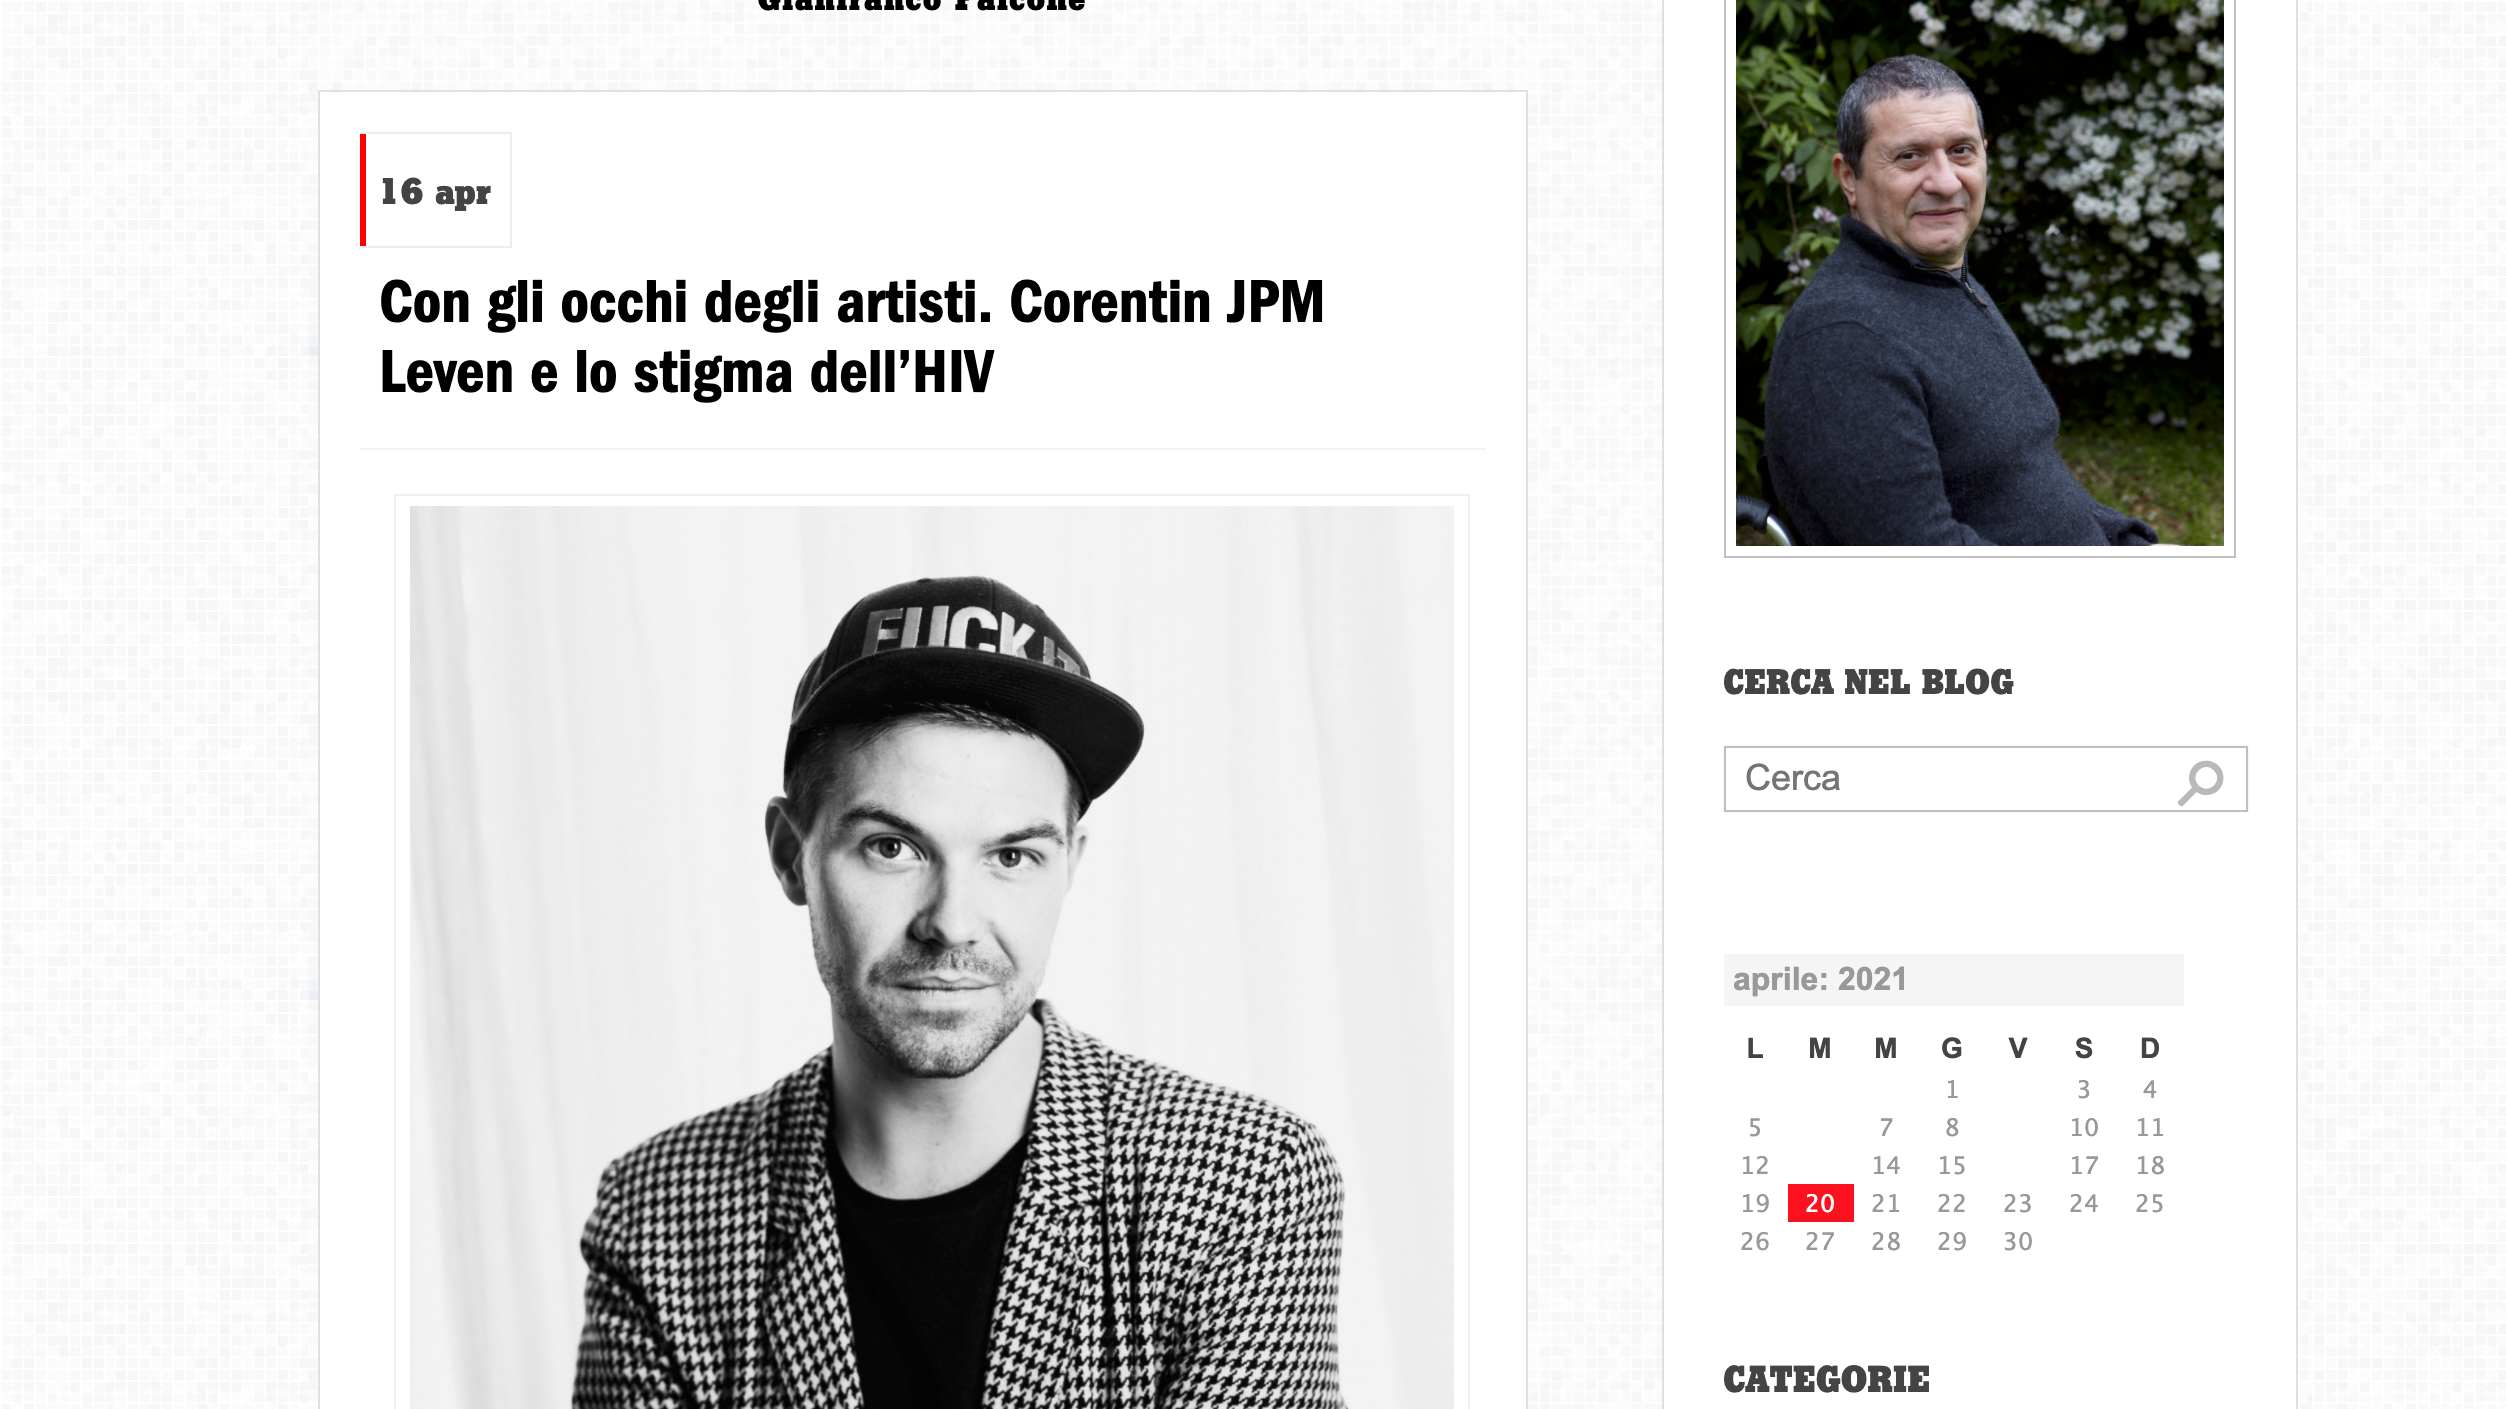Open posts from 1 aprile in calendar
The width and height of the screenshot is (2506, 1409).
click(1951, 1089)
